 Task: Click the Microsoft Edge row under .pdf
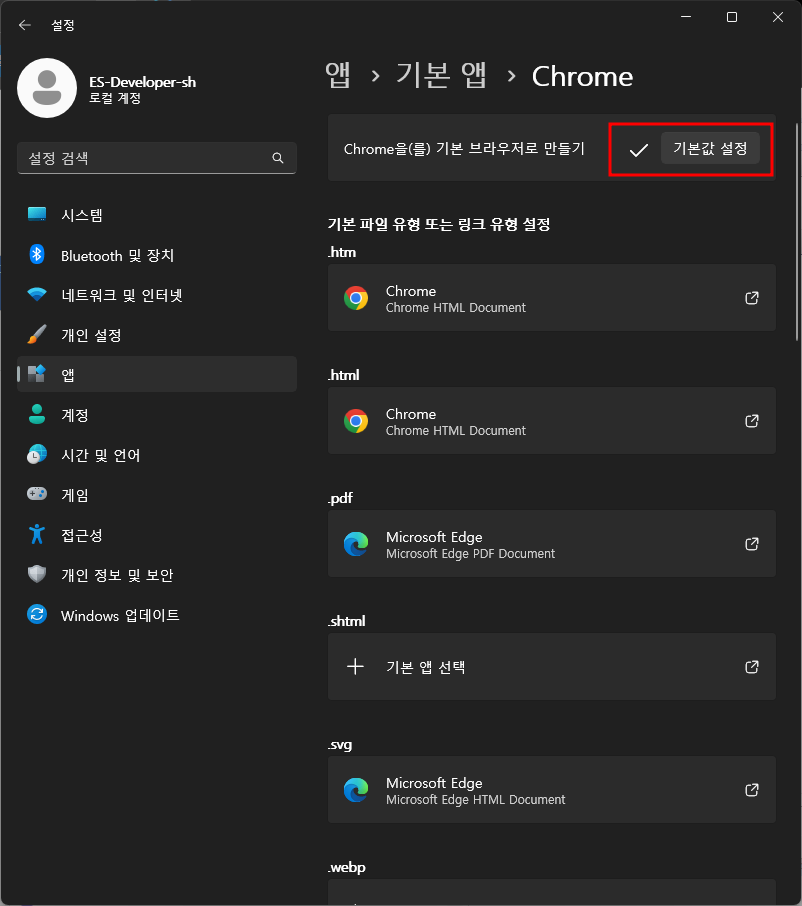pos(552,544)
